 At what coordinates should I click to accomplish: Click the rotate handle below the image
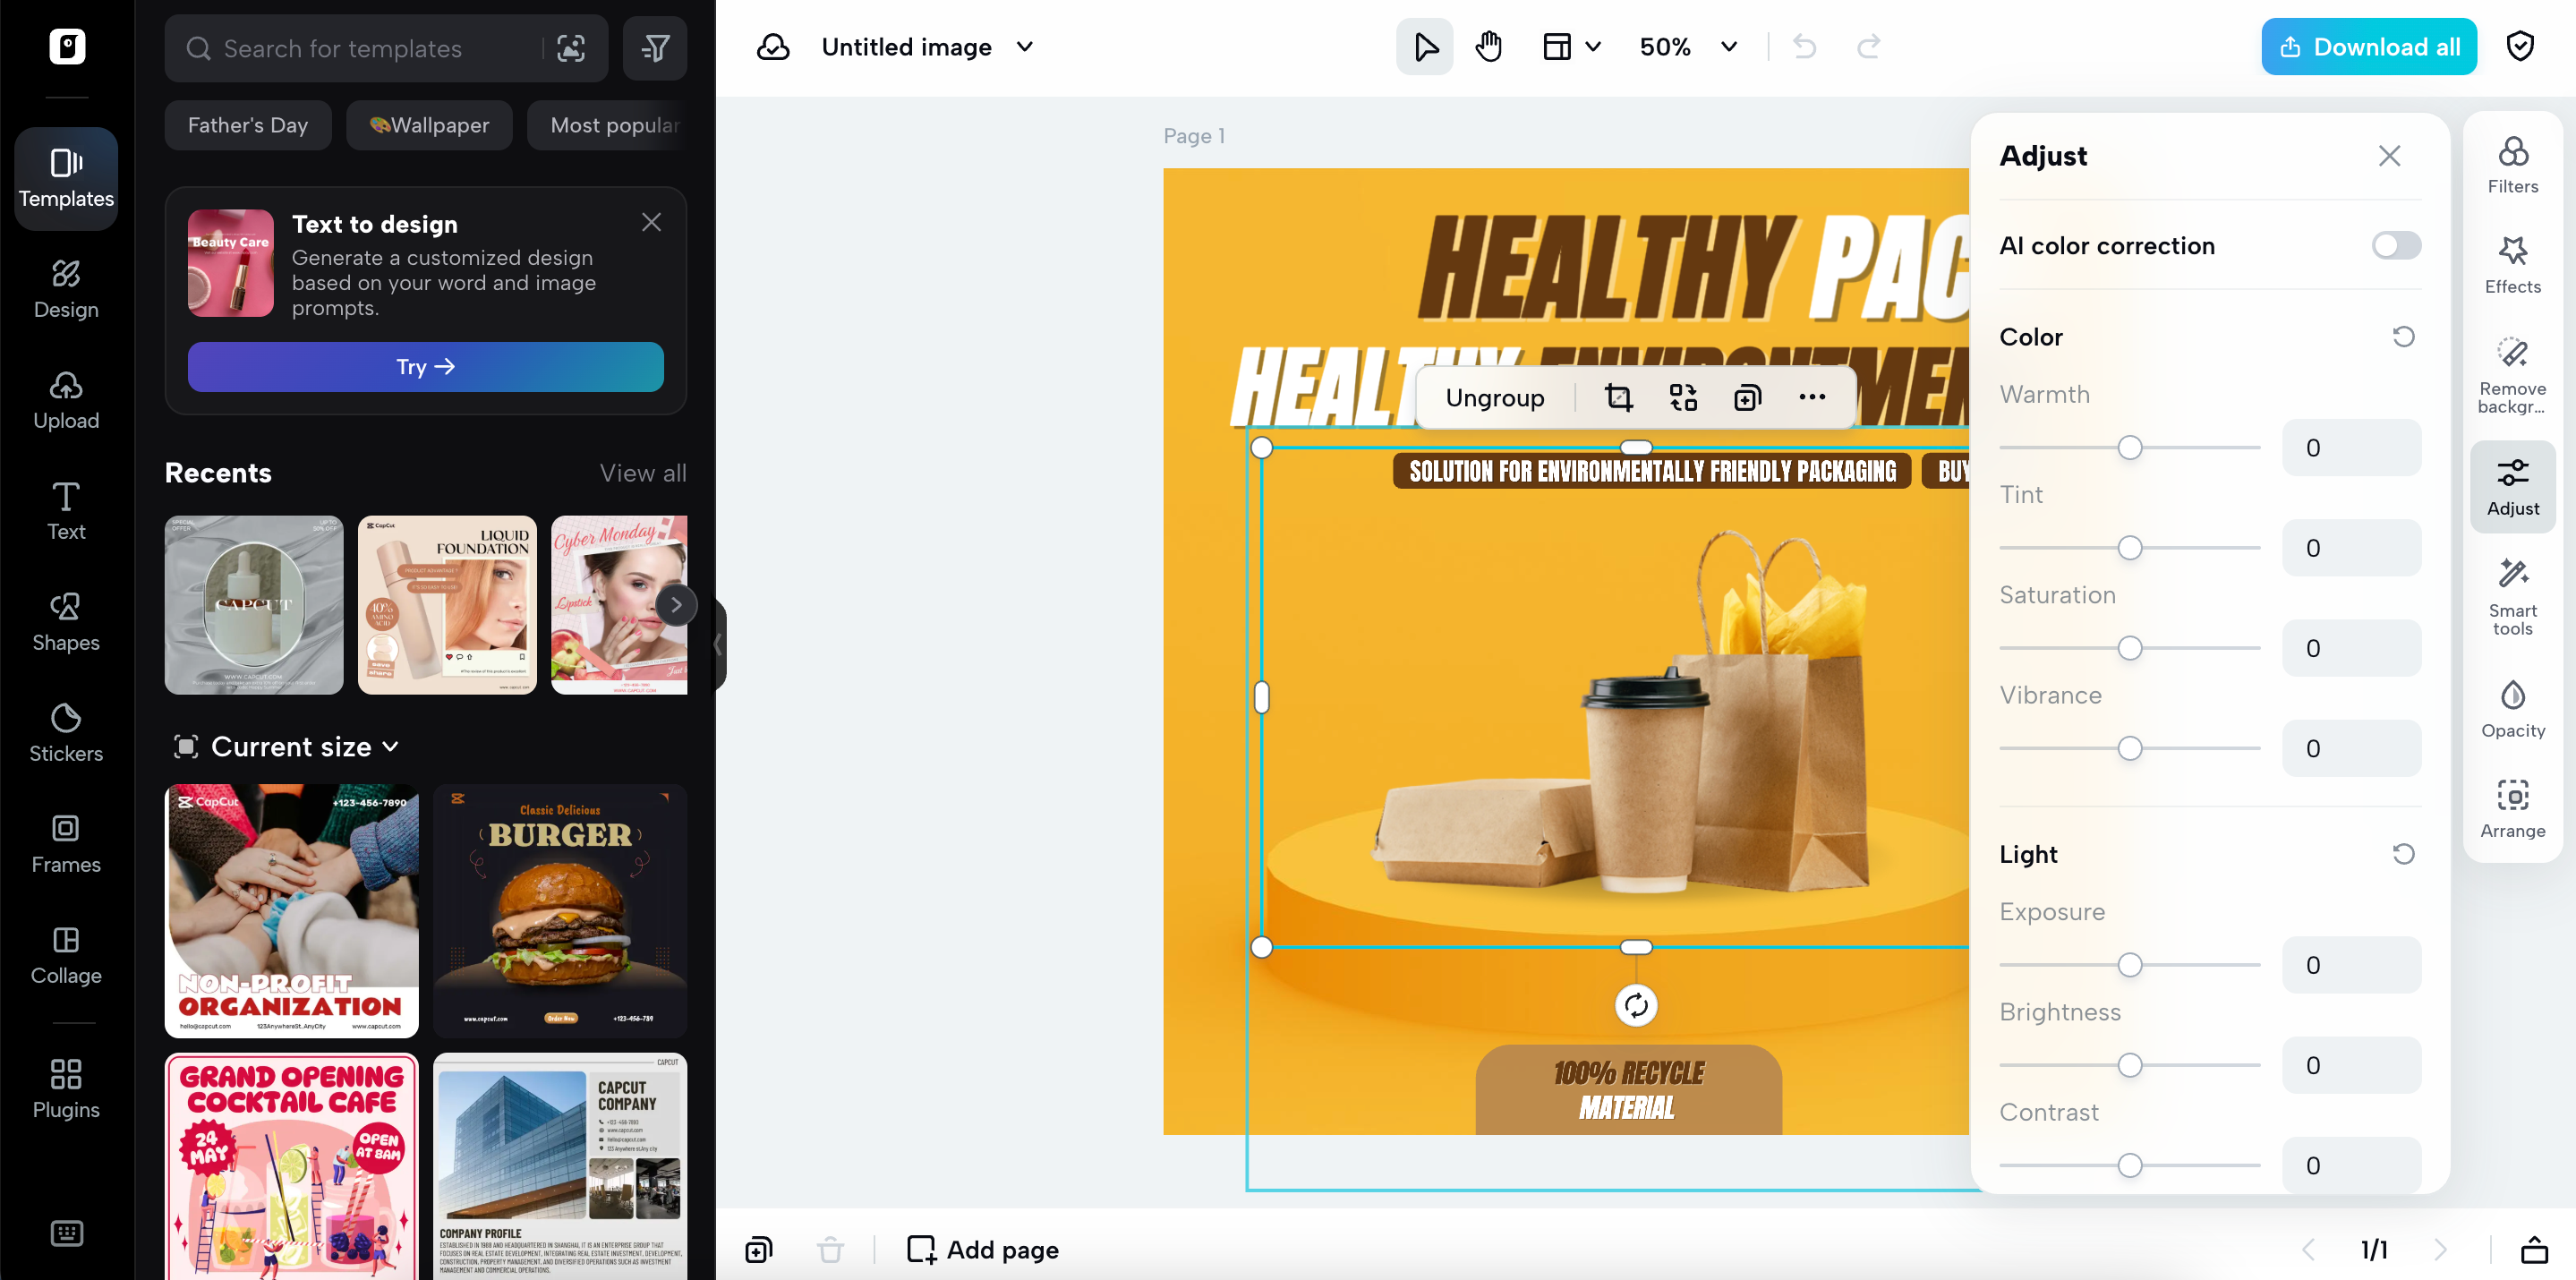click(1636, 1005)
